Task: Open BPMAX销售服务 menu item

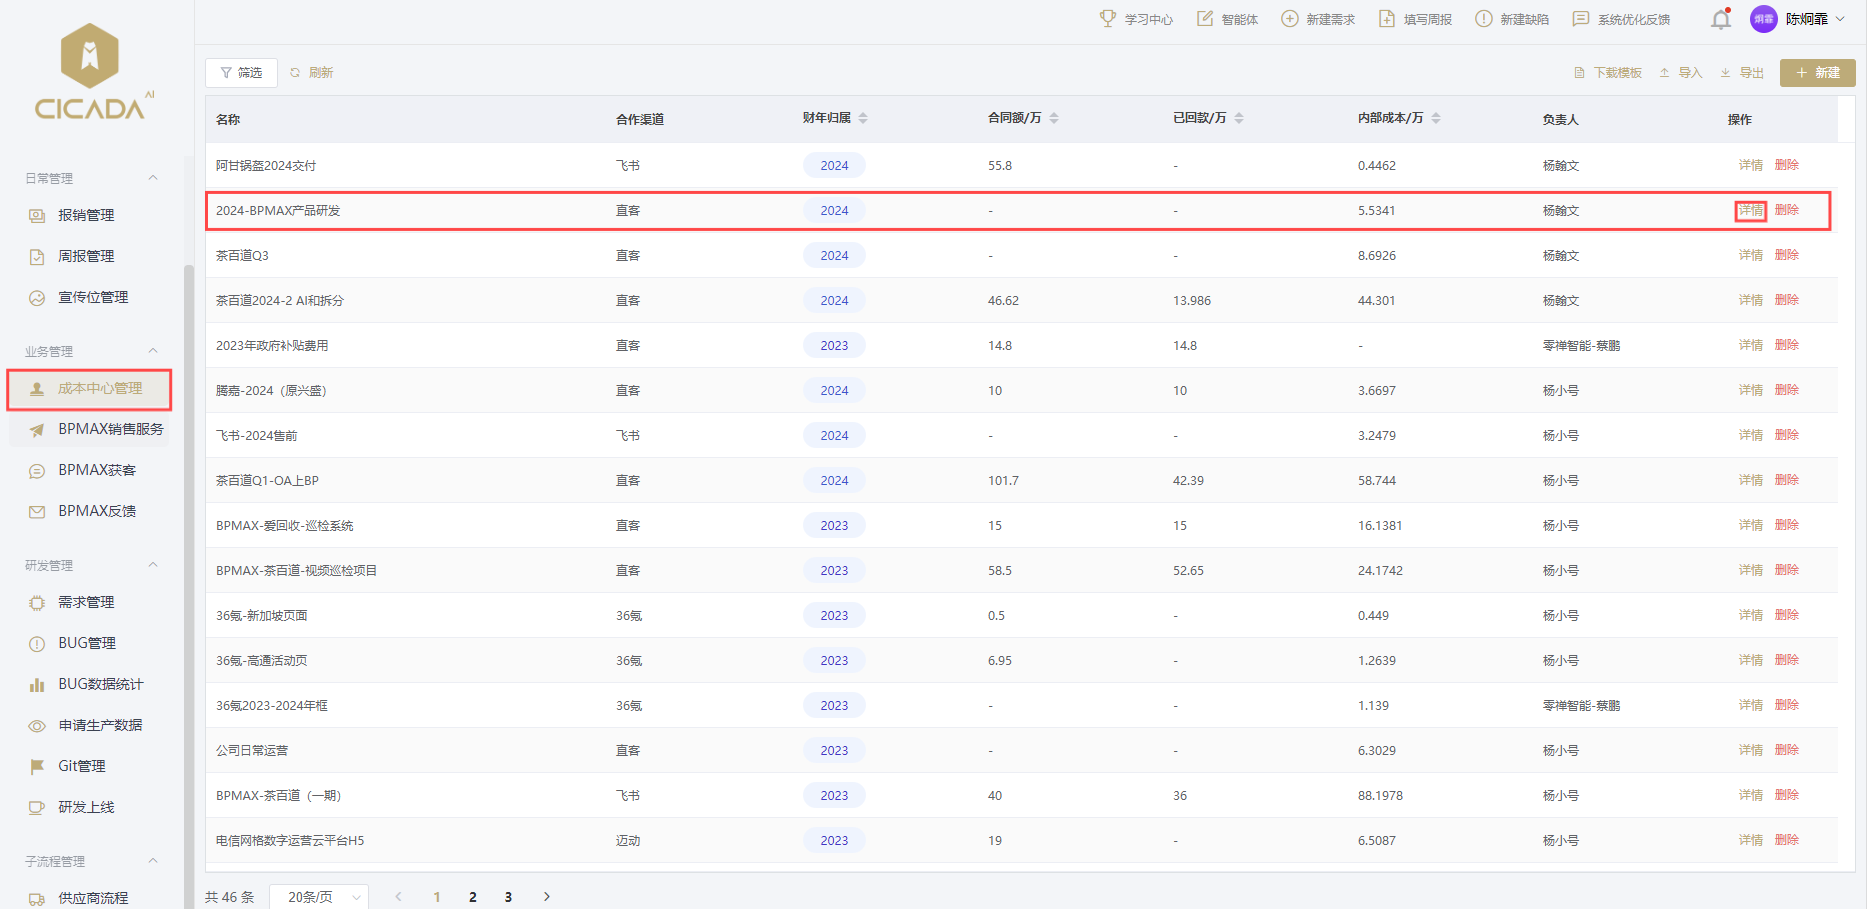Action: (x=90, y=429)
